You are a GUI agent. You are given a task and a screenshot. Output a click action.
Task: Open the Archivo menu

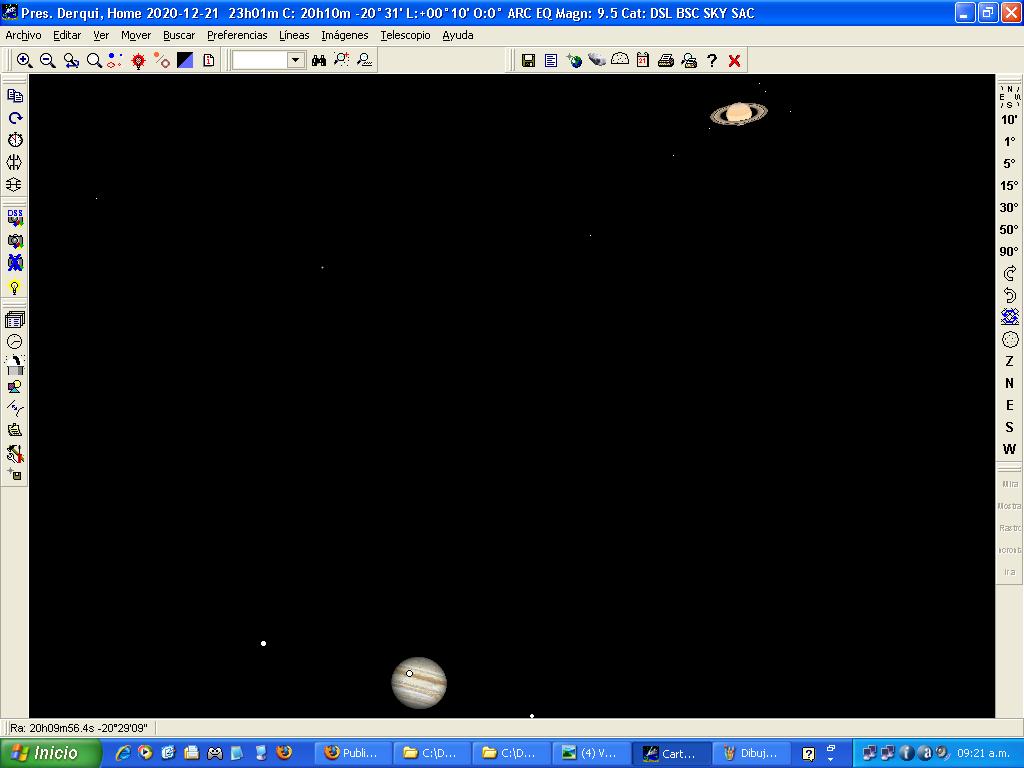(24, 35)
